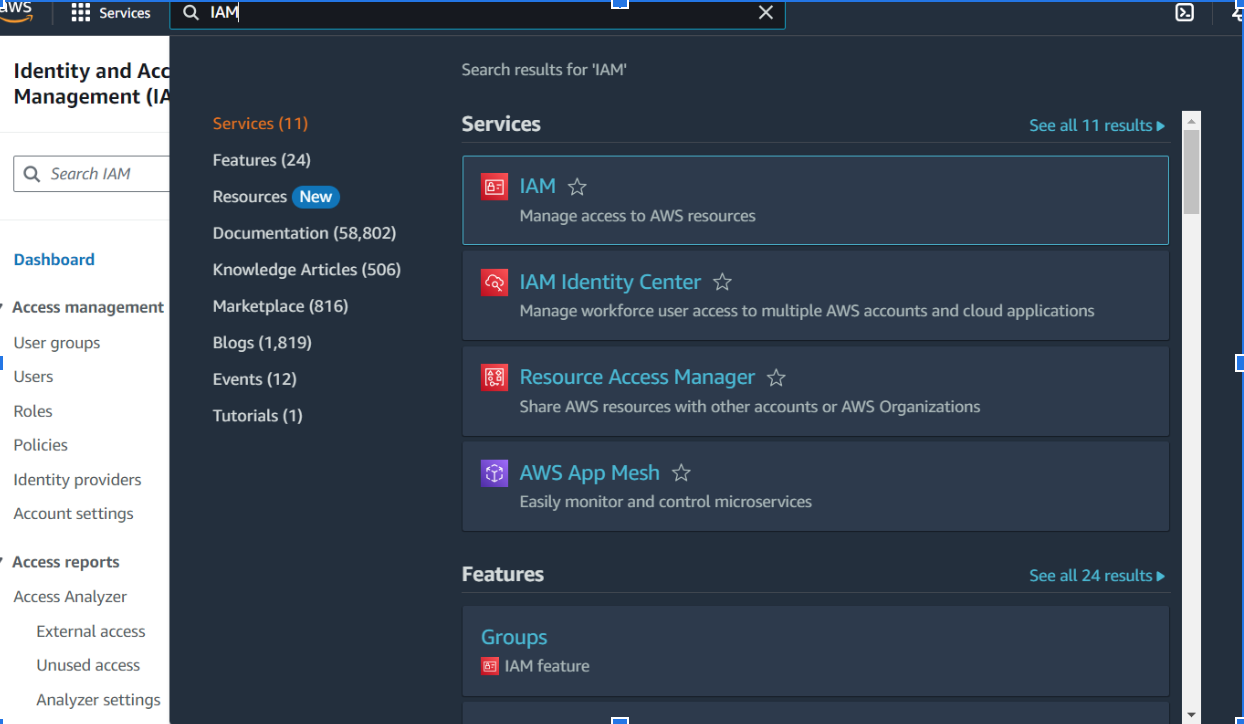Image resolution: width=1244 pixels, height=724 pixels.
Task: Click the AWS App Mesh icon
Action: click(494, 473)
